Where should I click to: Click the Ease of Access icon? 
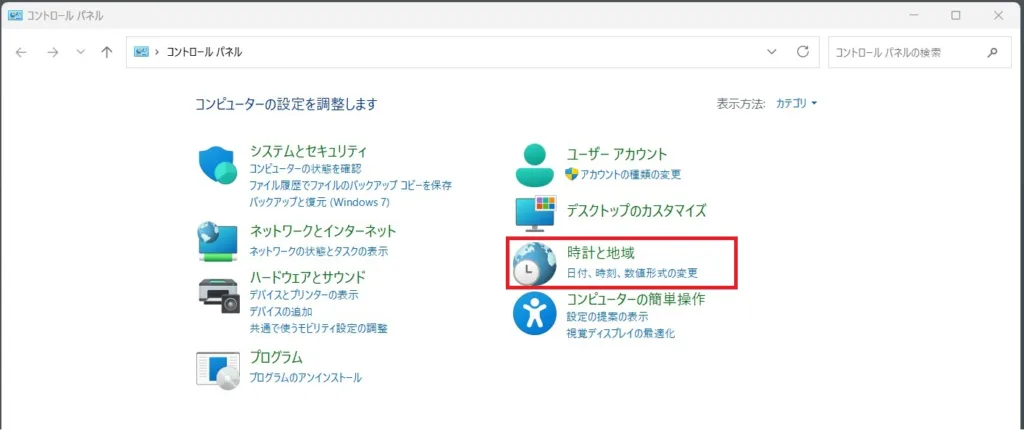(x=534, y=314)
